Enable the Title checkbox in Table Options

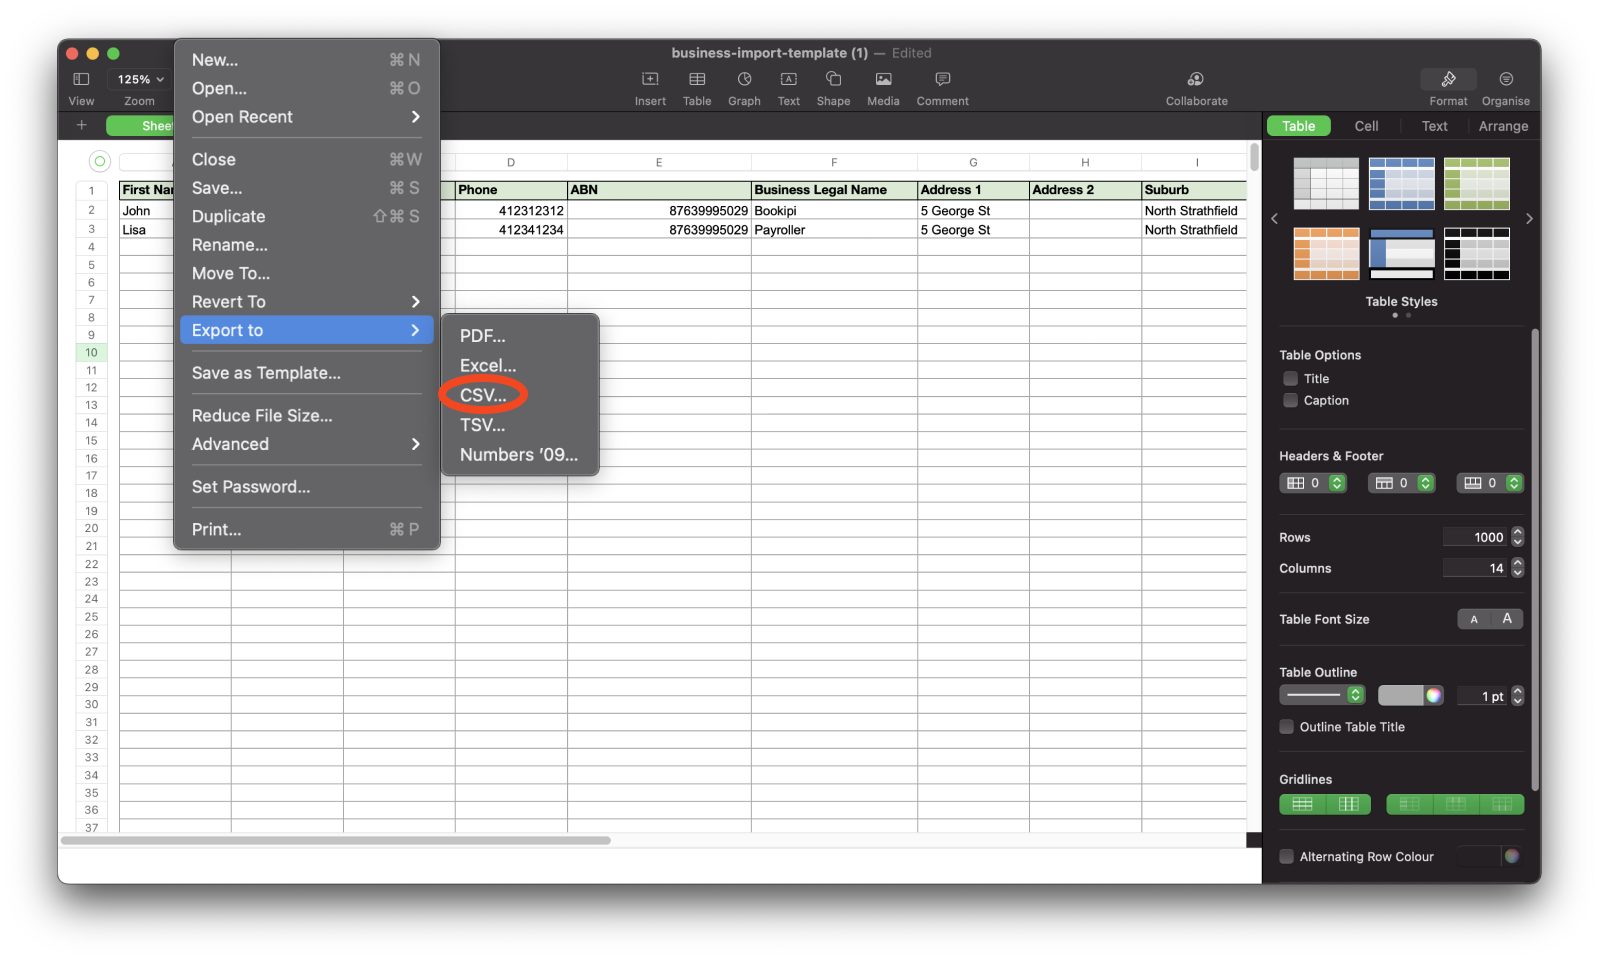tap(1291, 379)
